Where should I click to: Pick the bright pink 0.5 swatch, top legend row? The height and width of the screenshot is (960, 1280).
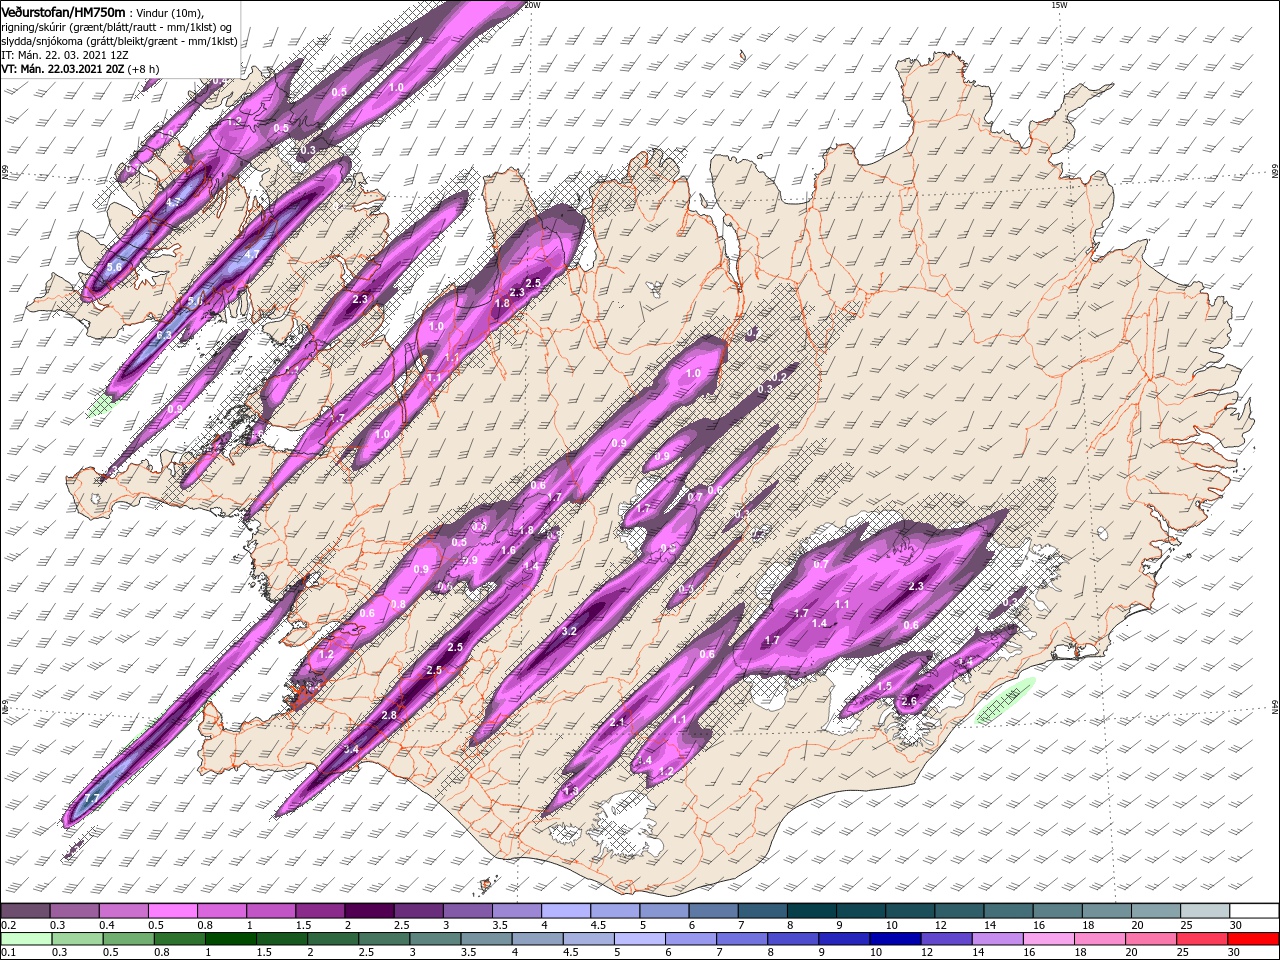pos(172,911)
